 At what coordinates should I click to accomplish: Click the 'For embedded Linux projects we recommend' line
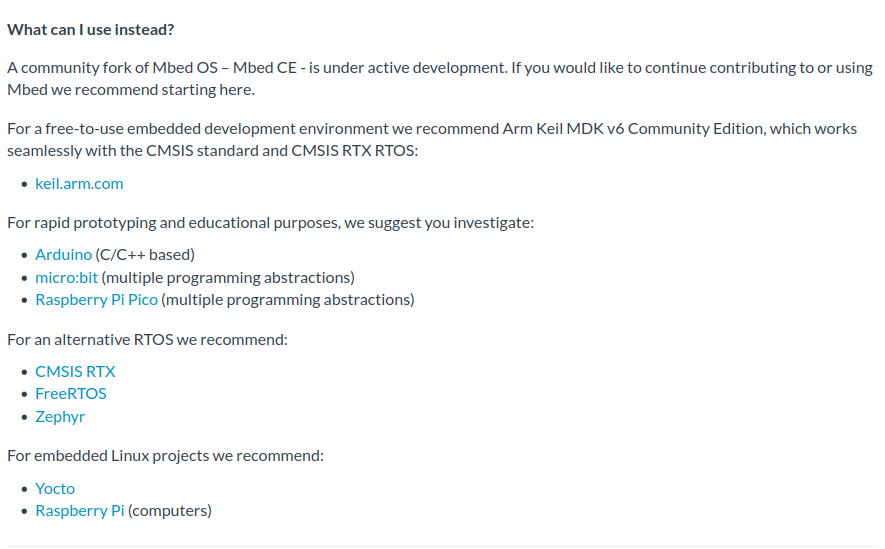pyautogui.click(x=165, y=456)
